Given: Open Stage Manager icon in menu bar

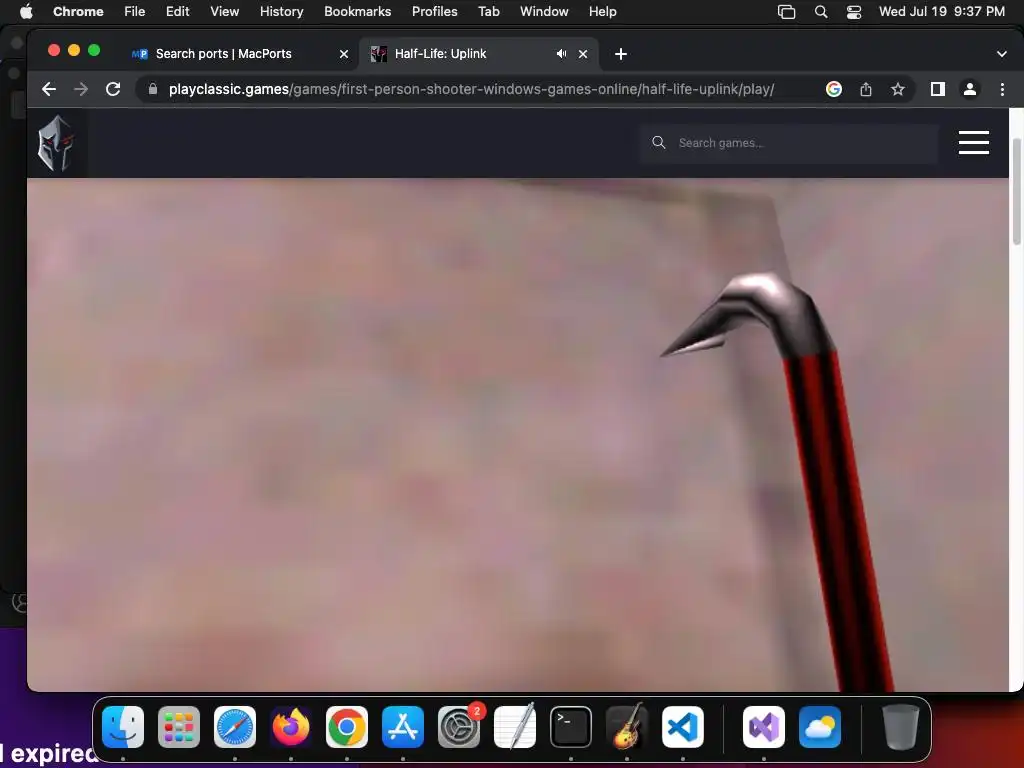Looking at the screenshot, I should [x=786, y=12].
